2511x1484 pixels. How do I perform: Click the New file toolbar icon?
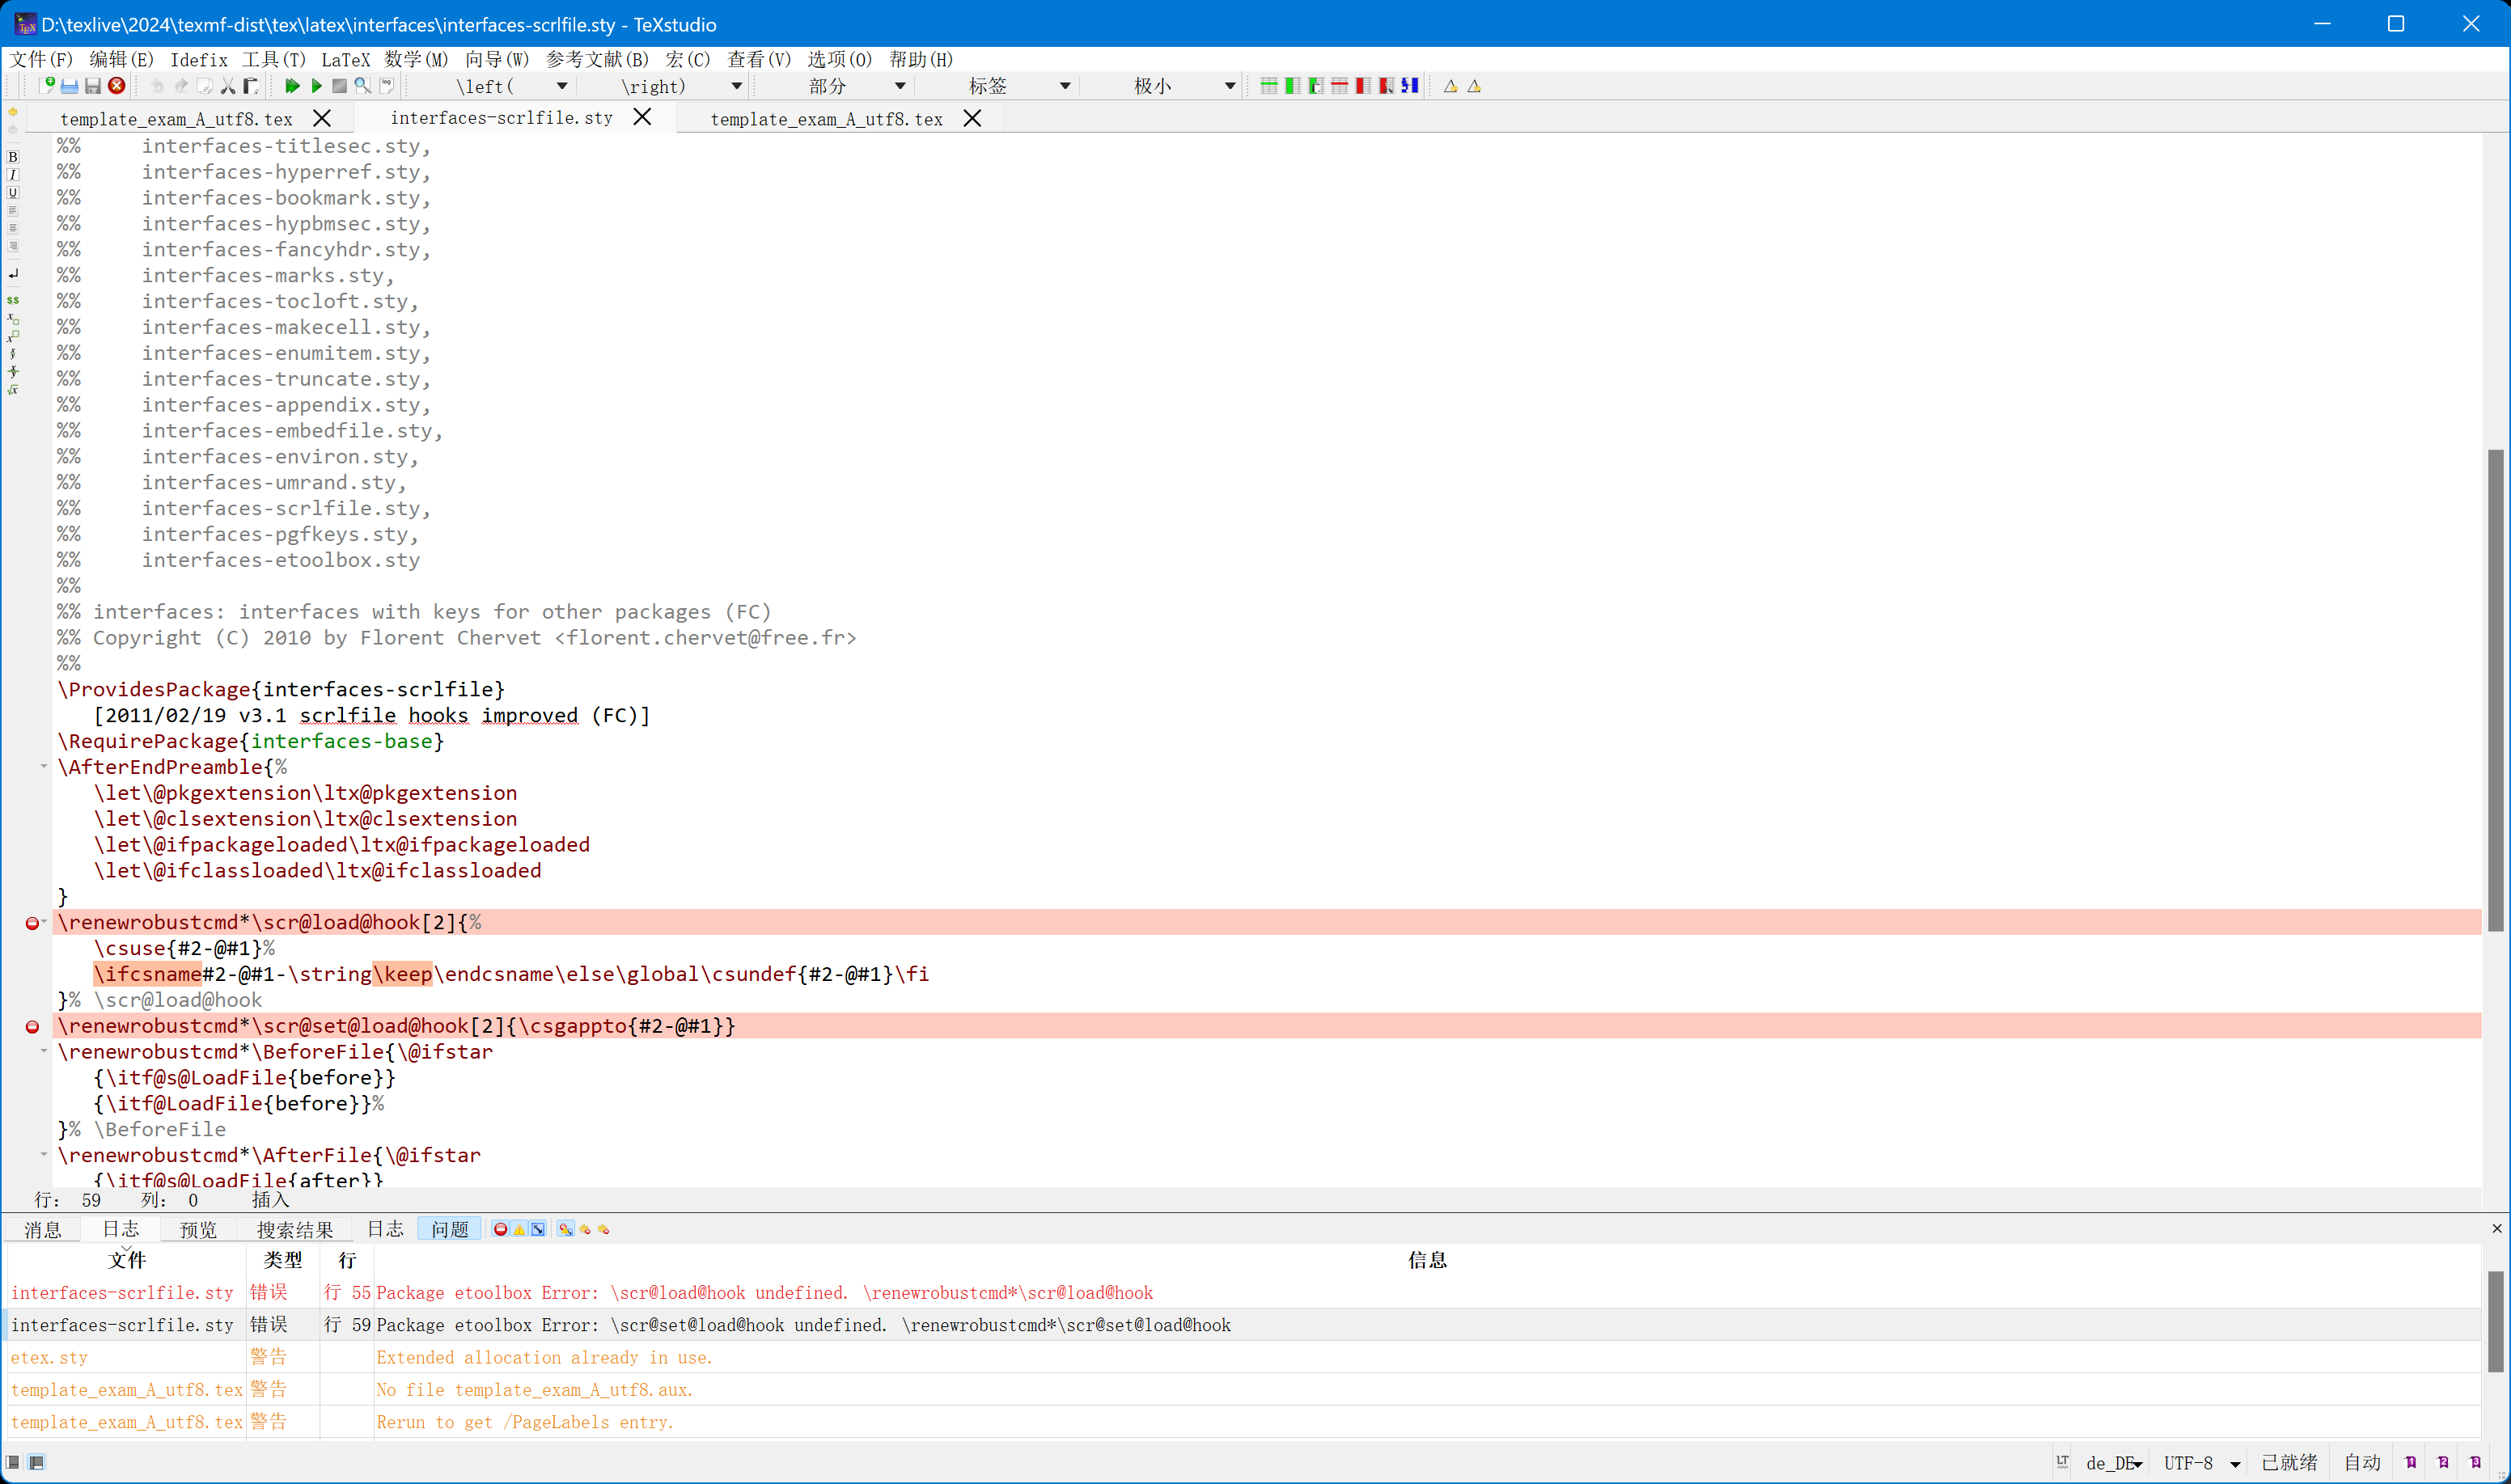46,86
